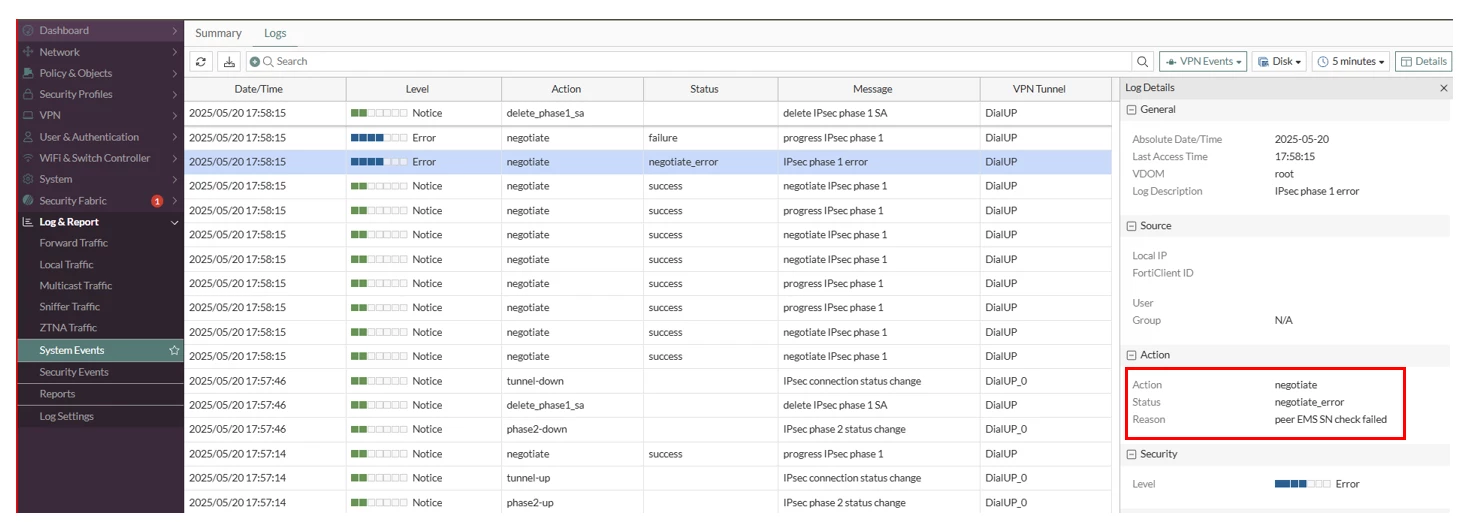Image resolution: width=1469 pixels, height=523 pixels.
Task: Open Multicast Traffic logs
Action: (x=76, y=286)
